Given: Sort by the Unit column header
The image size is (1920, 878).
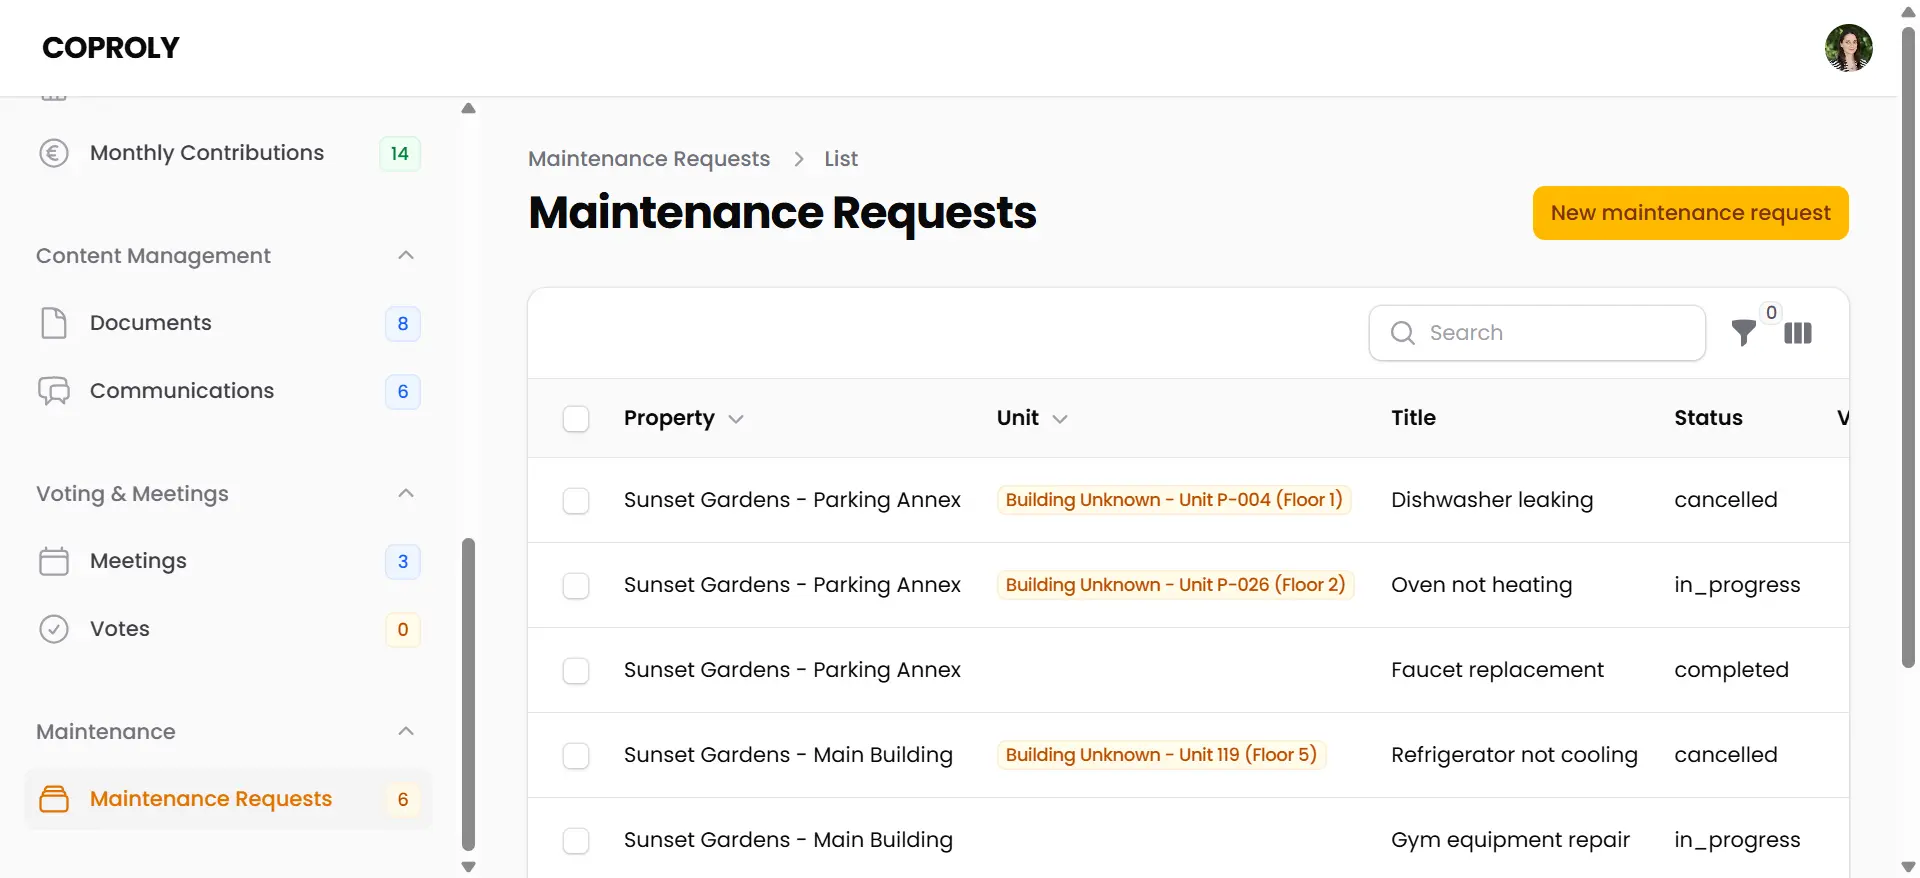Looking at the screenshot, I should pos(1032,418).
